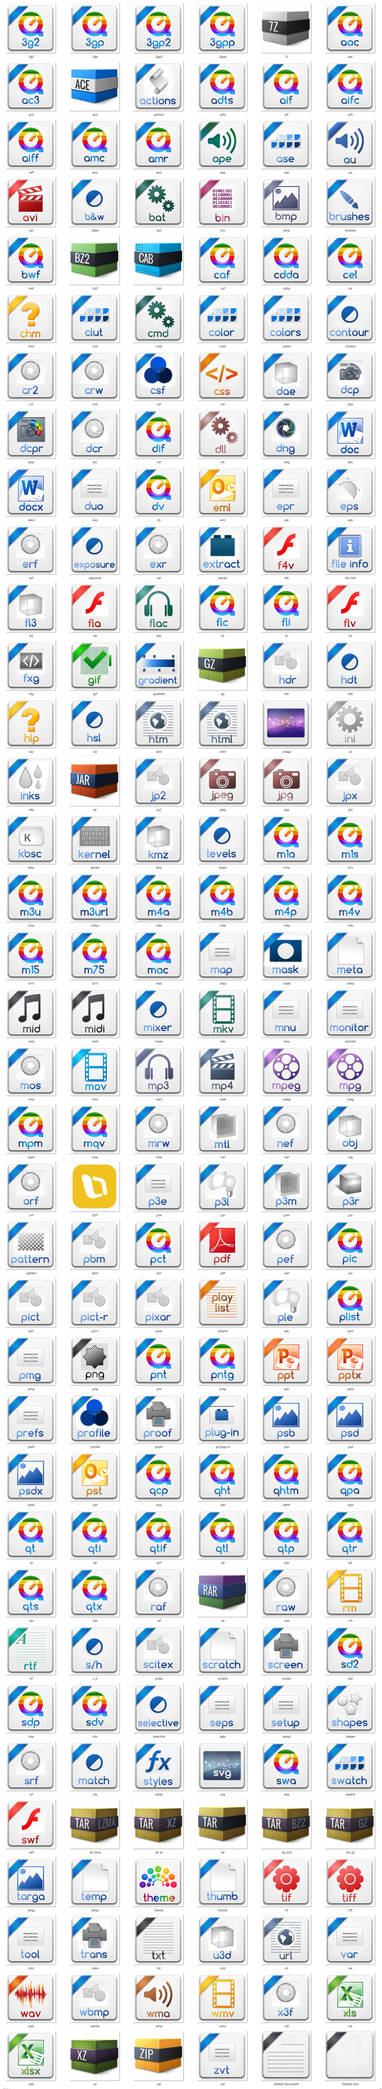Select the docx Word document icon
Image resolution: width=382 pixels, height=2089 pixels.
pos(30,493)
